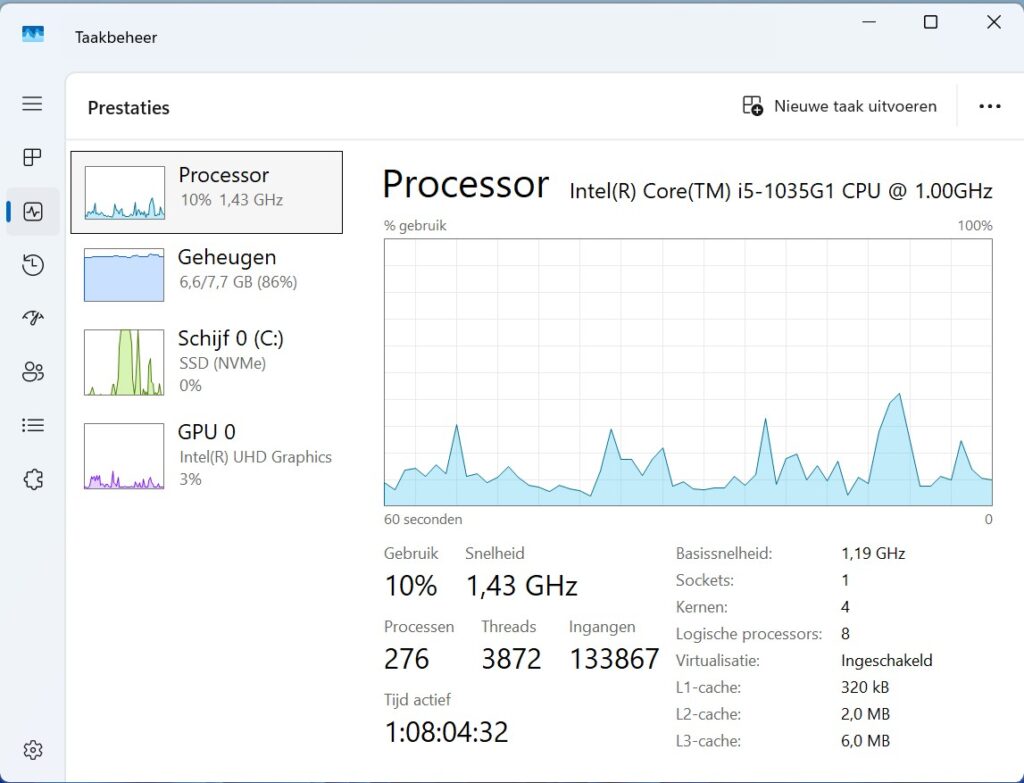Select the Performance page icon in sidebar
The height and width of the screenshot is (783, 1024).
pos(33,211)
